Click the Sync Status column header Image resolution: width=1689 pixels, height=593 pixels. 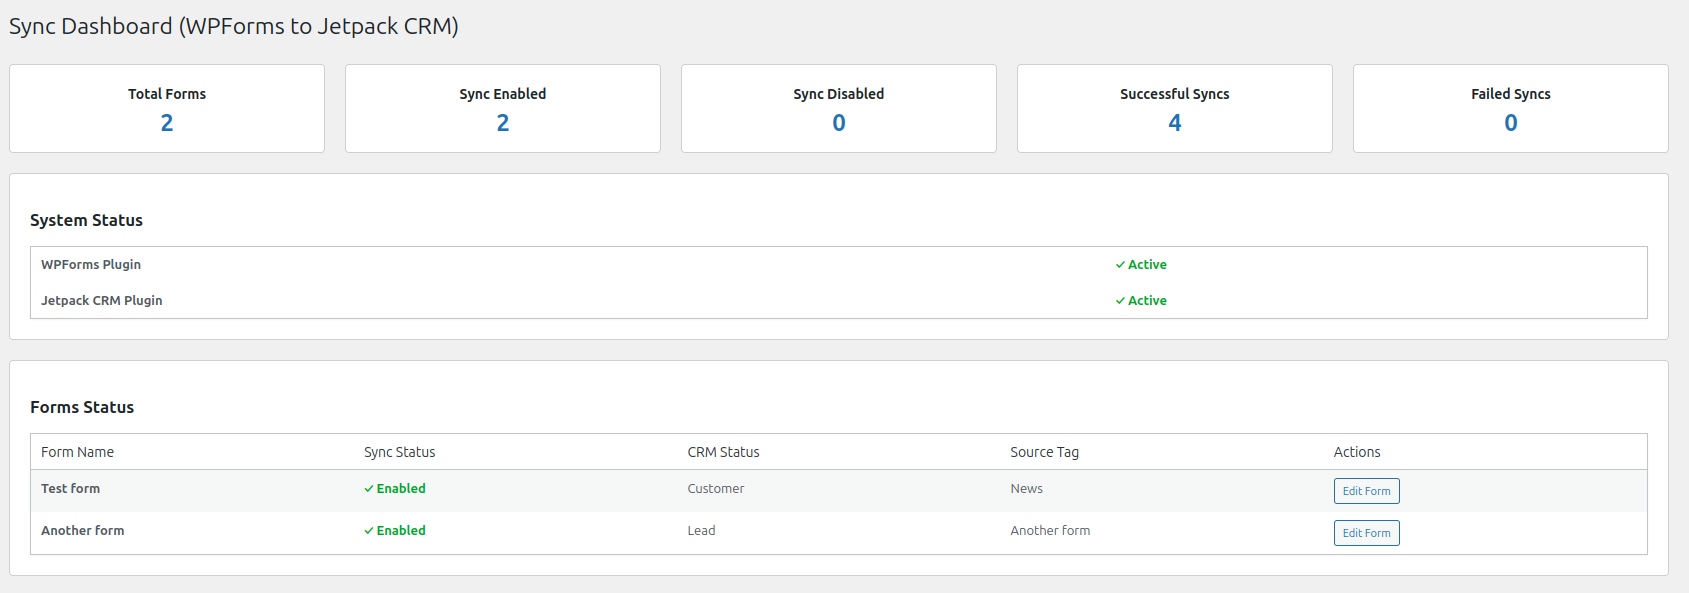pyautogui.click(x=400, y=452)
